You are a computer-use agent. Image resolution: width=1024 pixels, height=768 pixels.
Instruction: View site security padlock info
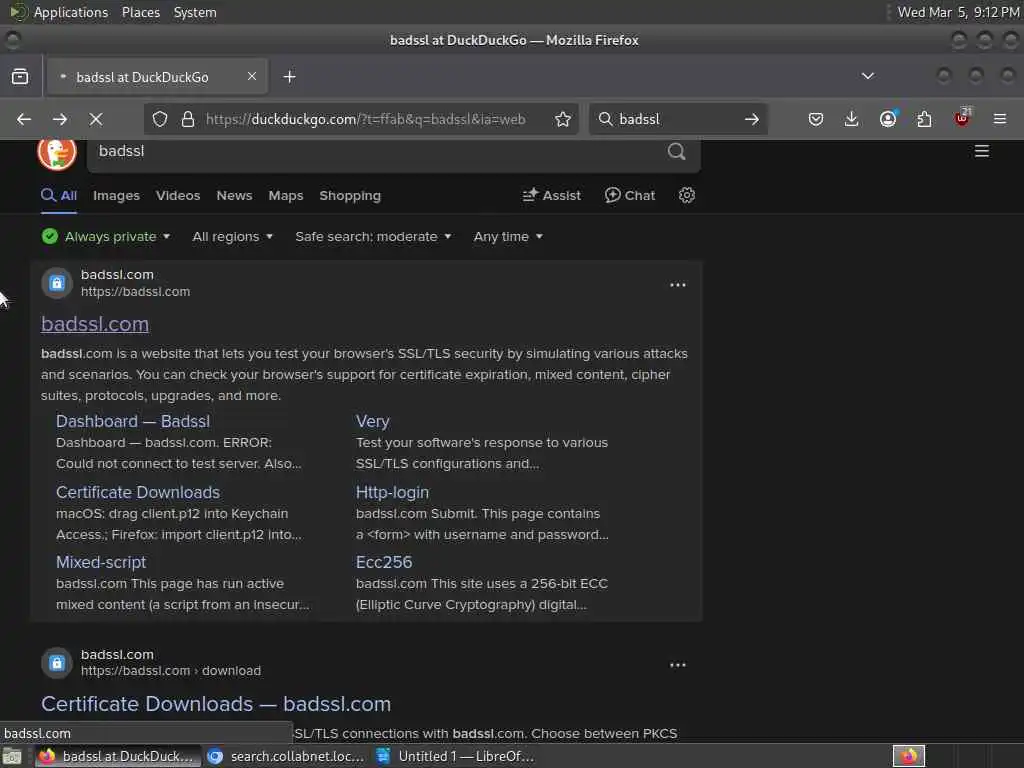[x=188, y=119]
